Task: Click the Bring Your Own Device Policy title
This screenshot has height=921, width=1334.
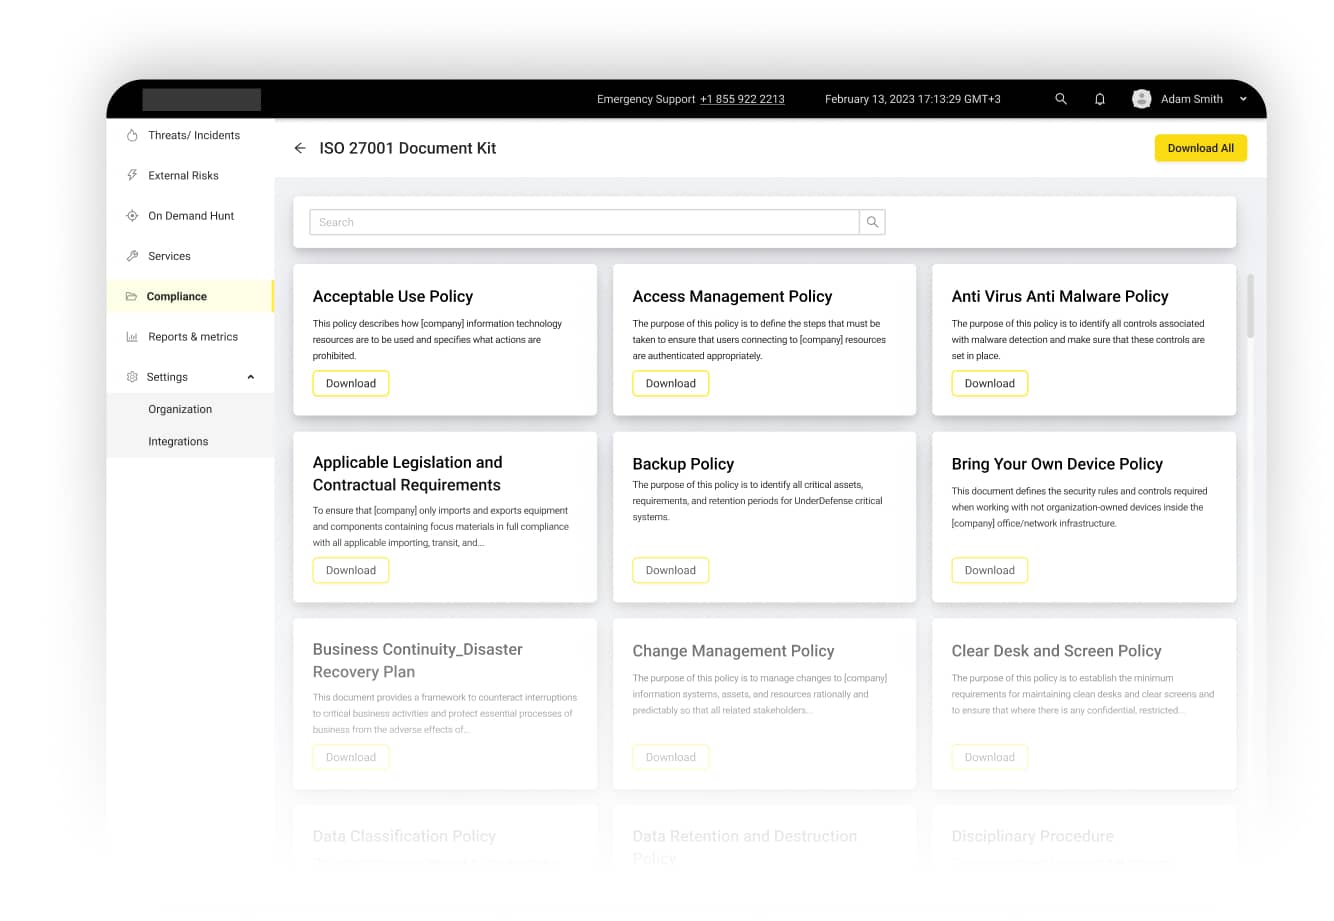Action: click(x=1057, y=464)
